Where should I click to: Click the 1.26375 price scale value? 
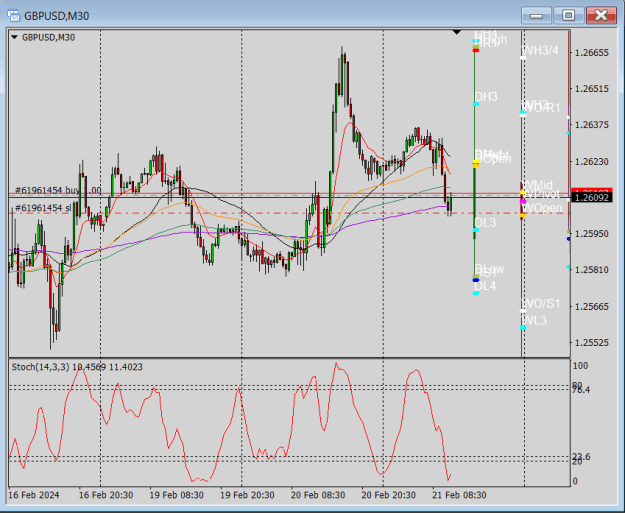[x=592, y=125]
